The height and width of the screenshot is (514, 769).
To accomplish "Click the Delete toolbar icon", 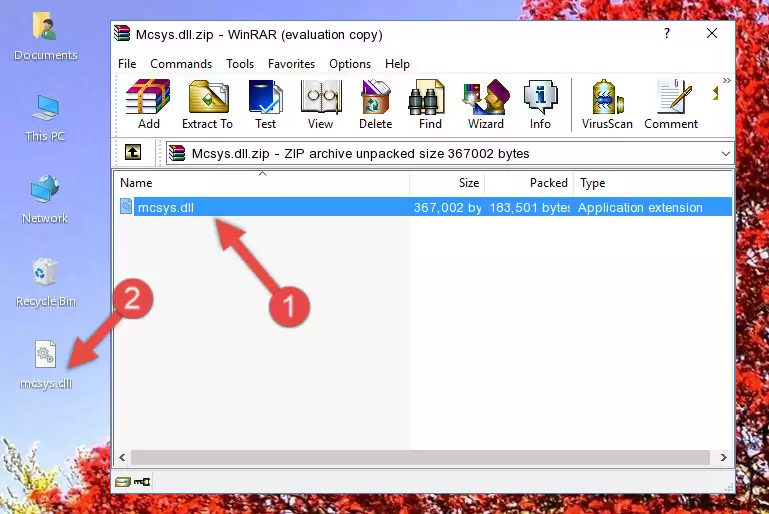I will (x=376, y=104).
